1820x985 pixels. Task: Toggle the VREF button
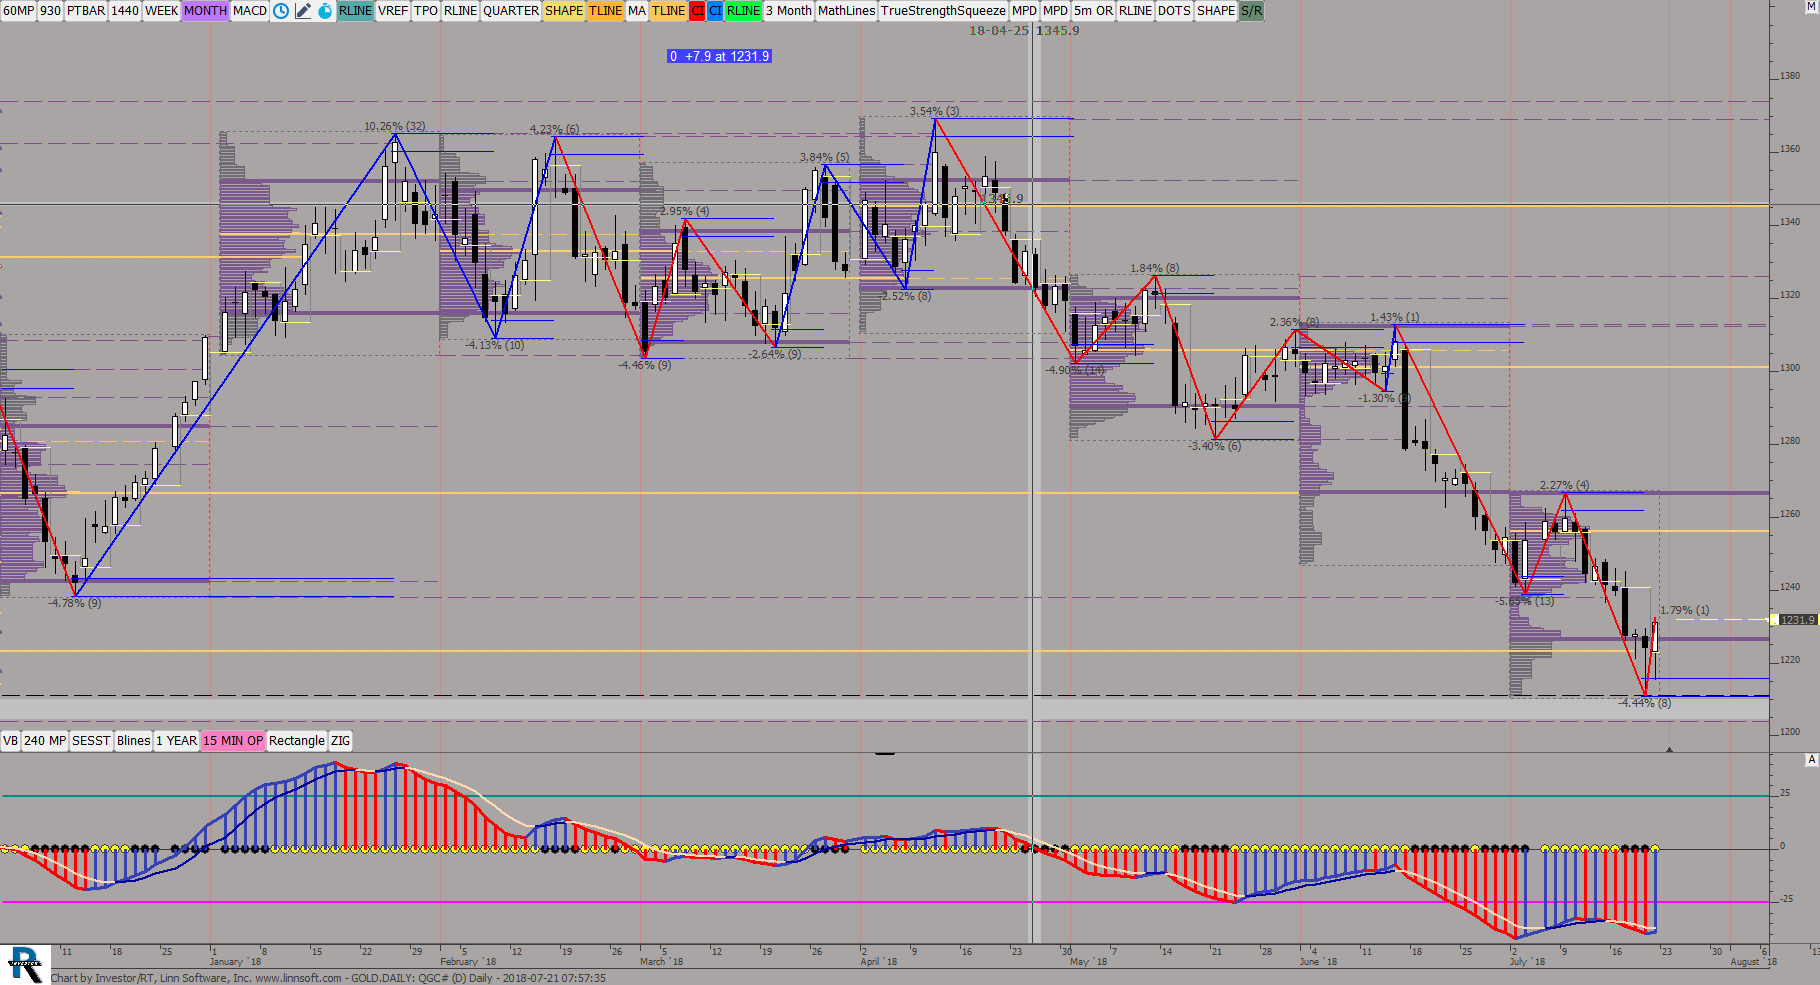pos(393,11)
